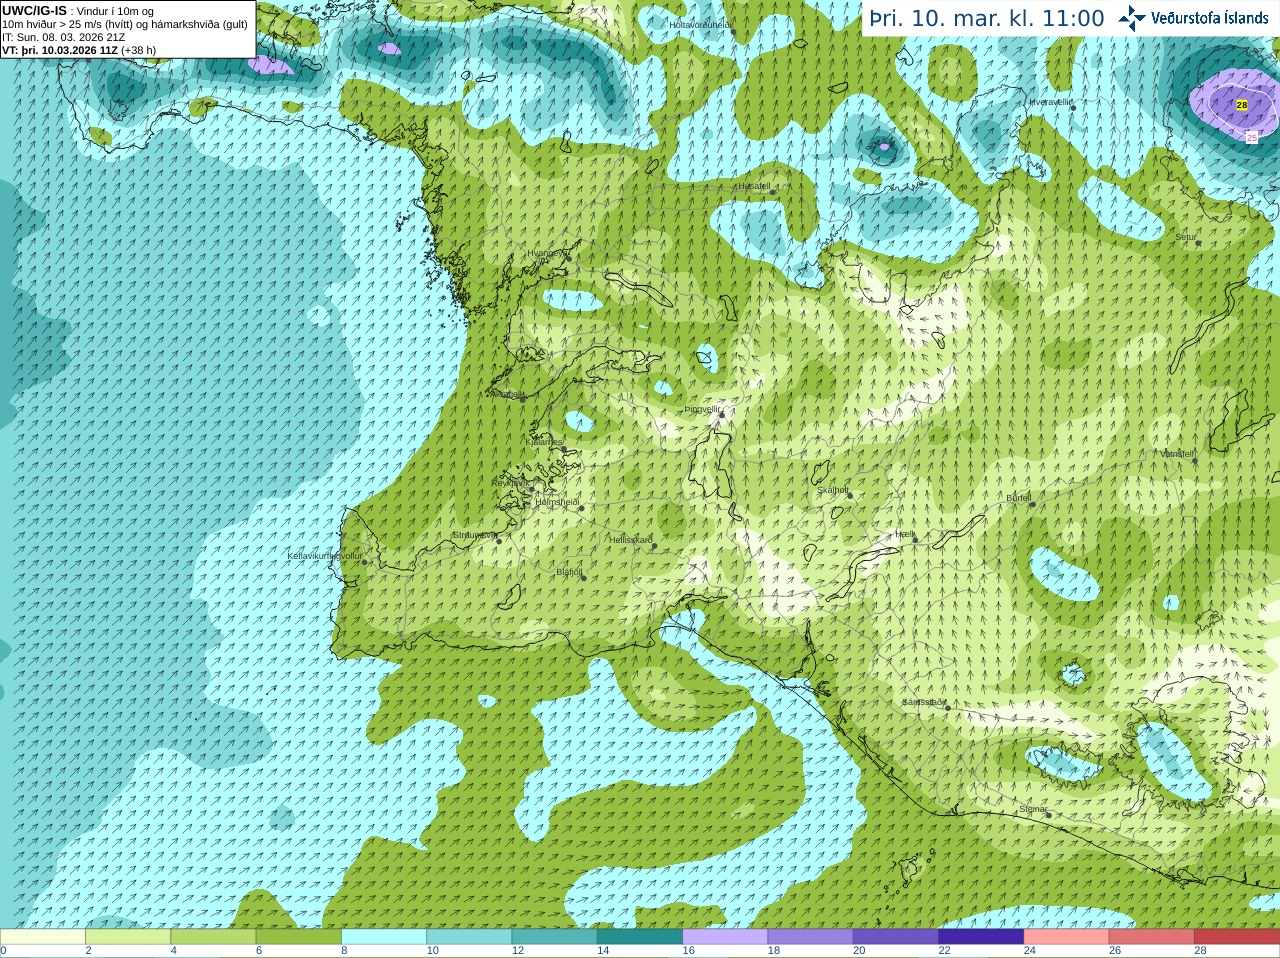Click the Setur station label
The width and height of the screenshot is (1280, 958).
pyautogui.click(x=1186, y=237)
